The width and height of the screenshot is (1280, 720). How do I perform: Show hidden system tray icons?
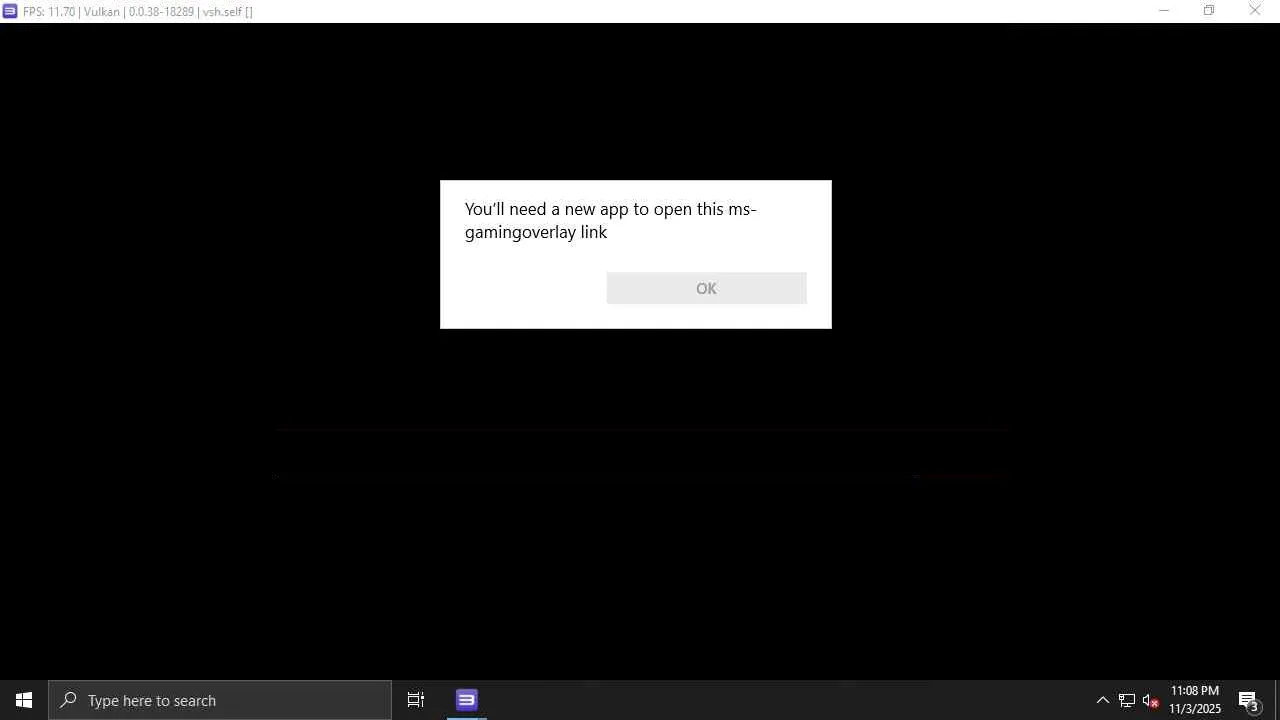click(1103, 700)
